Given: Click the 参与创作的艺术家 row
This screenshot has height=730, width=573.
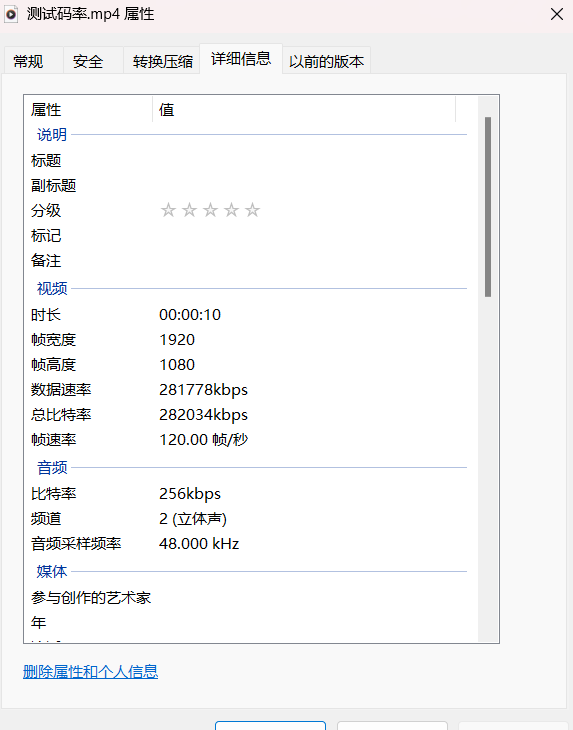Looking at the screenshot, I should point(91,597).
